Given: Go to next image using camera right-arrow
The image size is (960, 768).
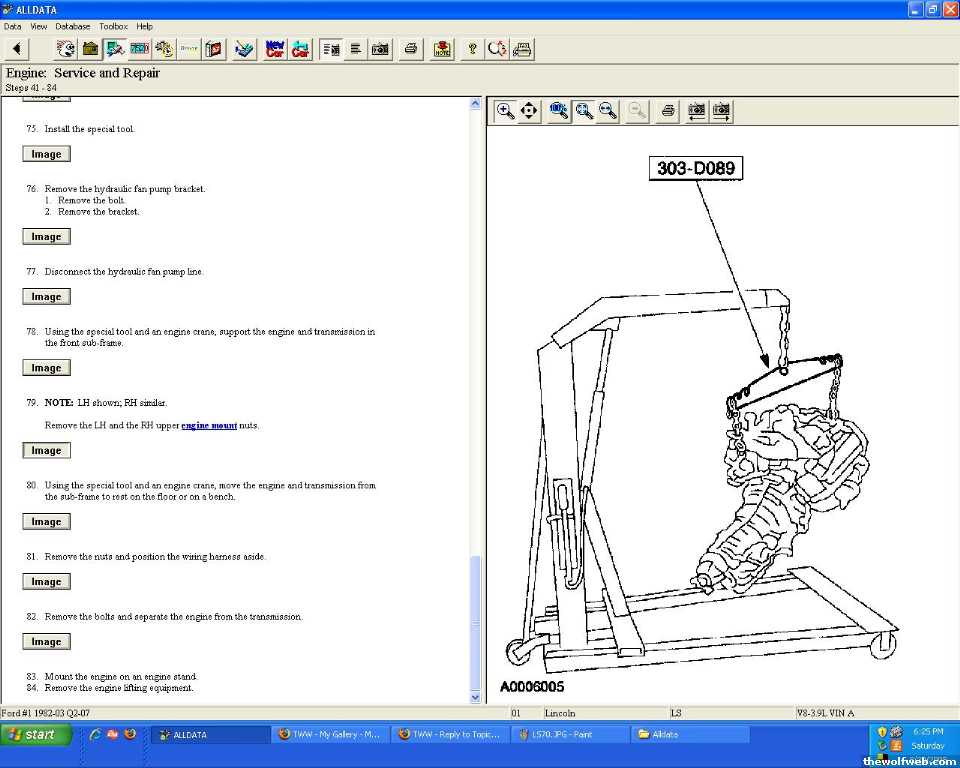Looking at the screenshot, I should [x=721, y=111].
